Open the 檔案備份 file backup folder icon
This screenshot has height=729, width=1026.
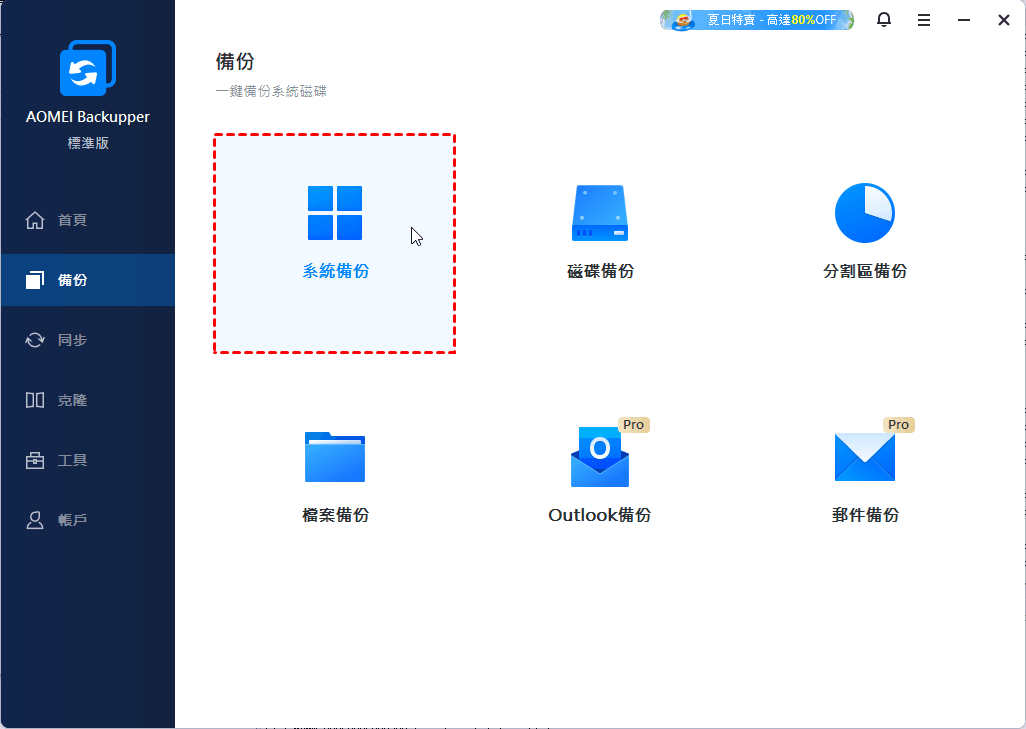coord(335,457)
